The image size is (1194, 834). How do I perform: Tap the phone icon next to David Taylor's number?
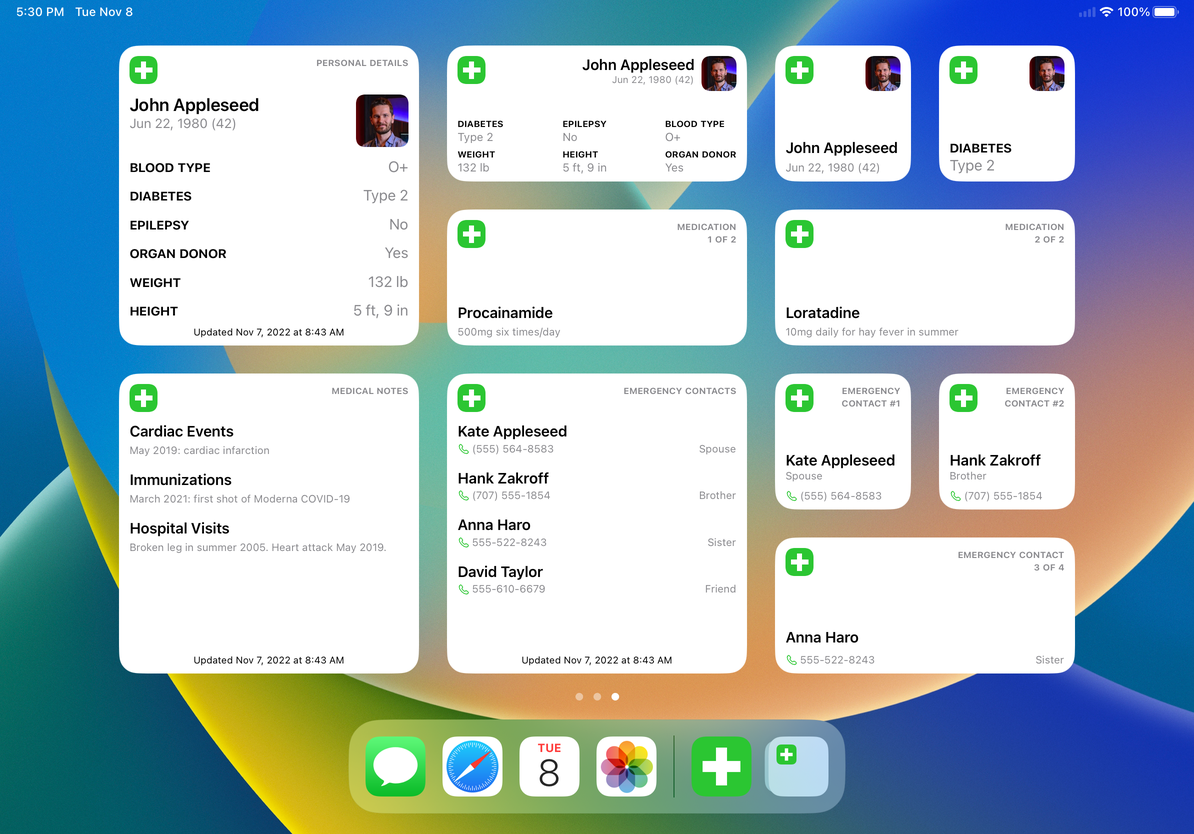click(x=463, y=590)
